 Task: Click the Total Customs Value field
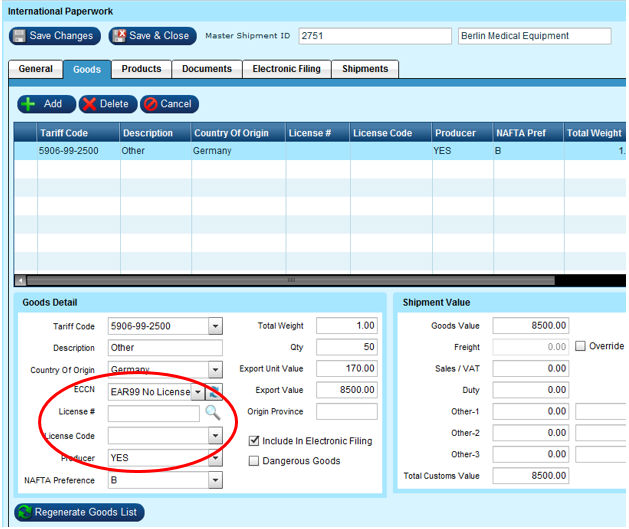pos(530,476)
